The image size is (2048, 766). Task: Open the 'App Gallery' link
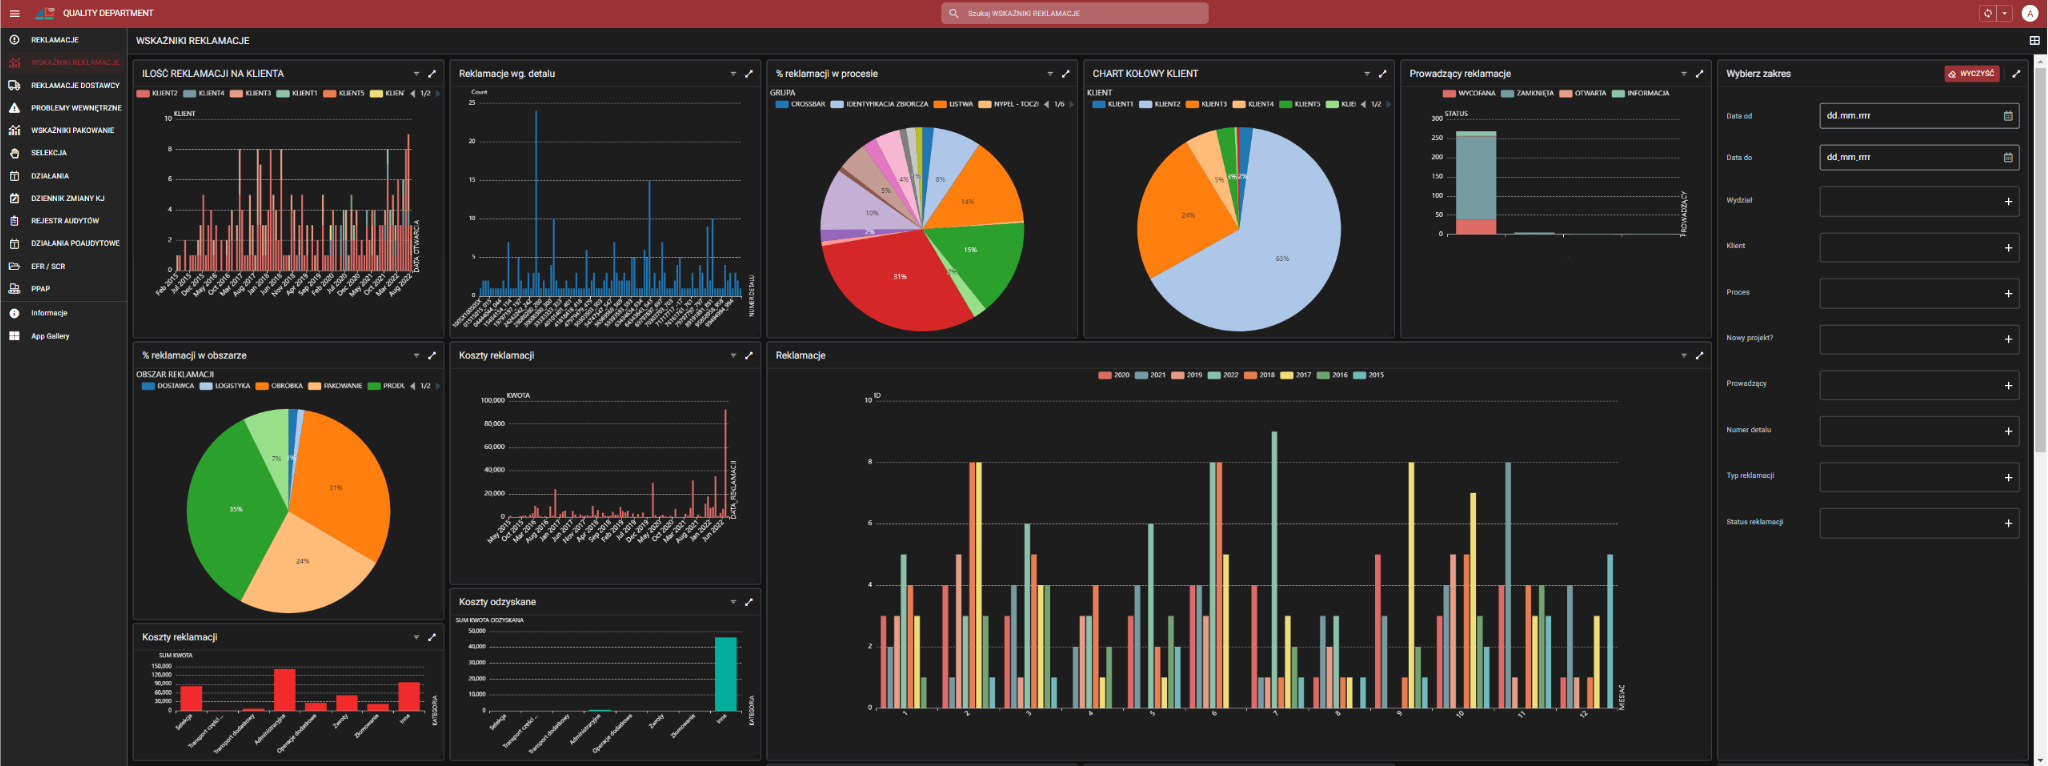click(x=50, y=336)
